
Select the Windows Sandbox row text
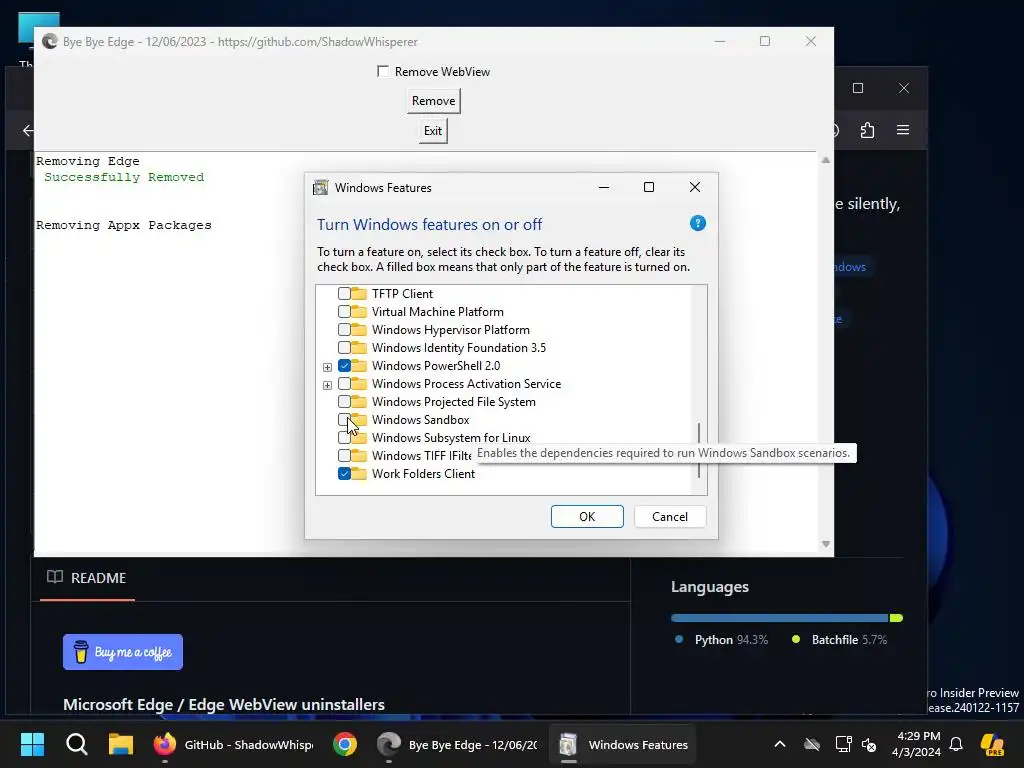(x=421, y=420)
